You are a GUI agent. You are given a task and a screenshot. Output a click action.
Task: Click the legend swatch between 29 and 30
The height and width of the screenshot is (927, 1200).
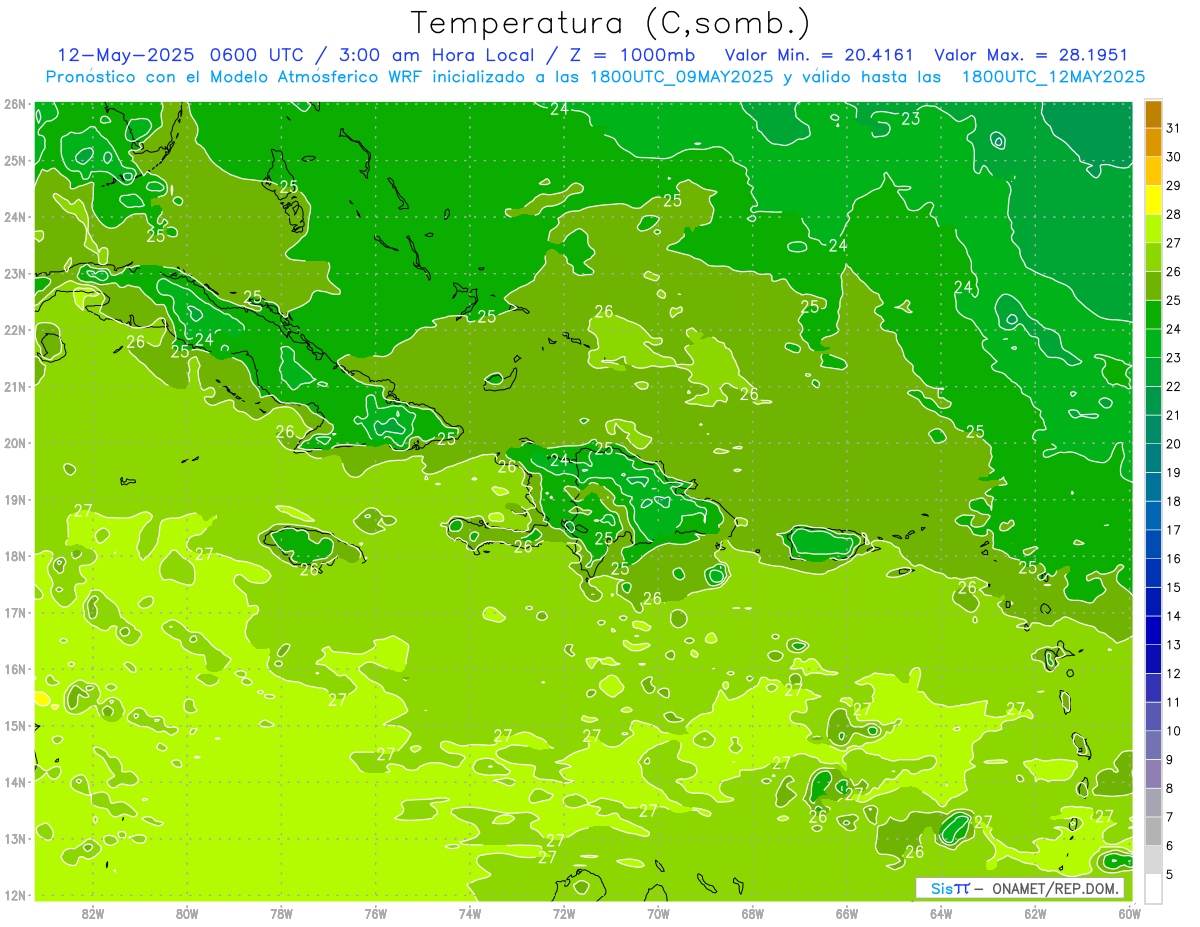pos(1153,171)
